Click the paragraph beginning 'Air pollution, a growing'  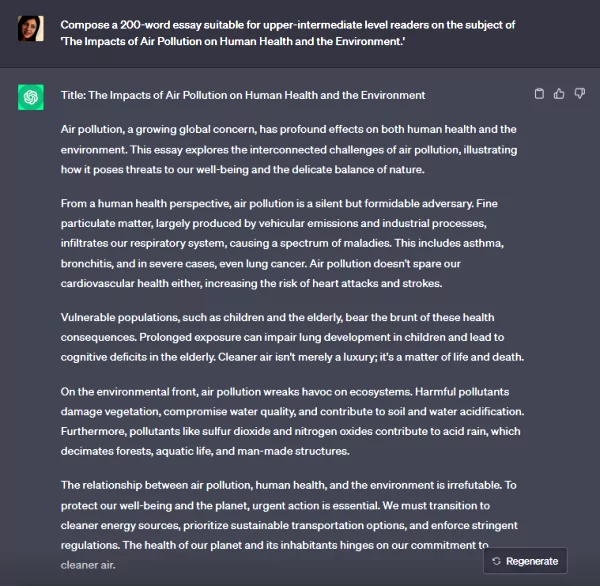point(289,149)
